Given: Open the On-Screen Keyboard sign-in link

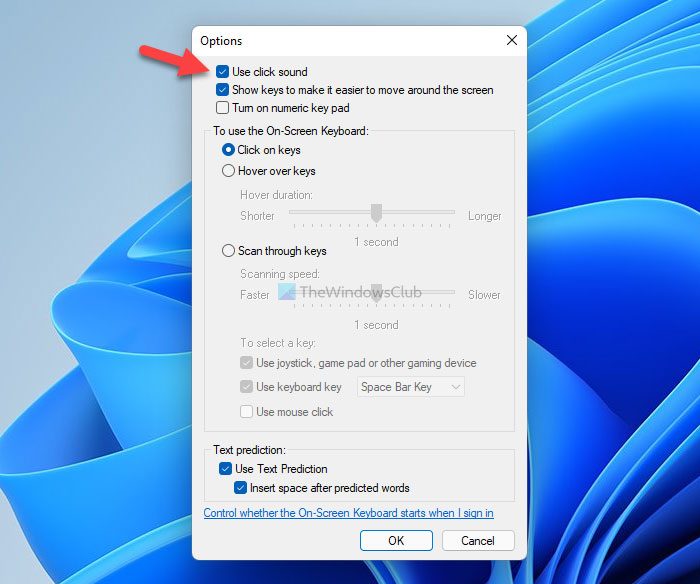Looking at the screenshot, I should point(348,513).
